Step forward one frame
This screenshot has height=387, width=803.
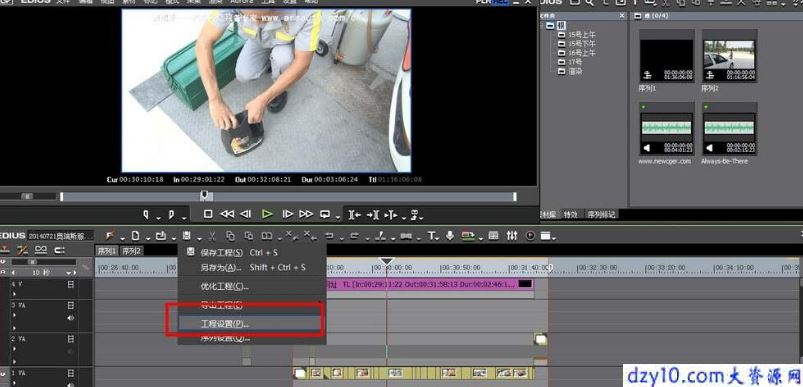click(x=288, y=214)
